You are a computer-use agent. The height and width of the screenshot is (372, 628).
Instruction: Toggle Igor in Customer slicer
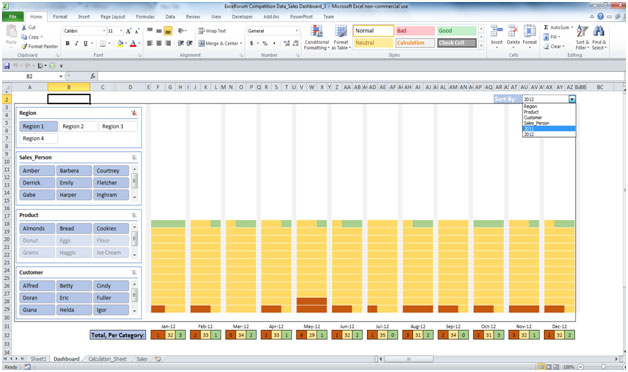point(111,310)
